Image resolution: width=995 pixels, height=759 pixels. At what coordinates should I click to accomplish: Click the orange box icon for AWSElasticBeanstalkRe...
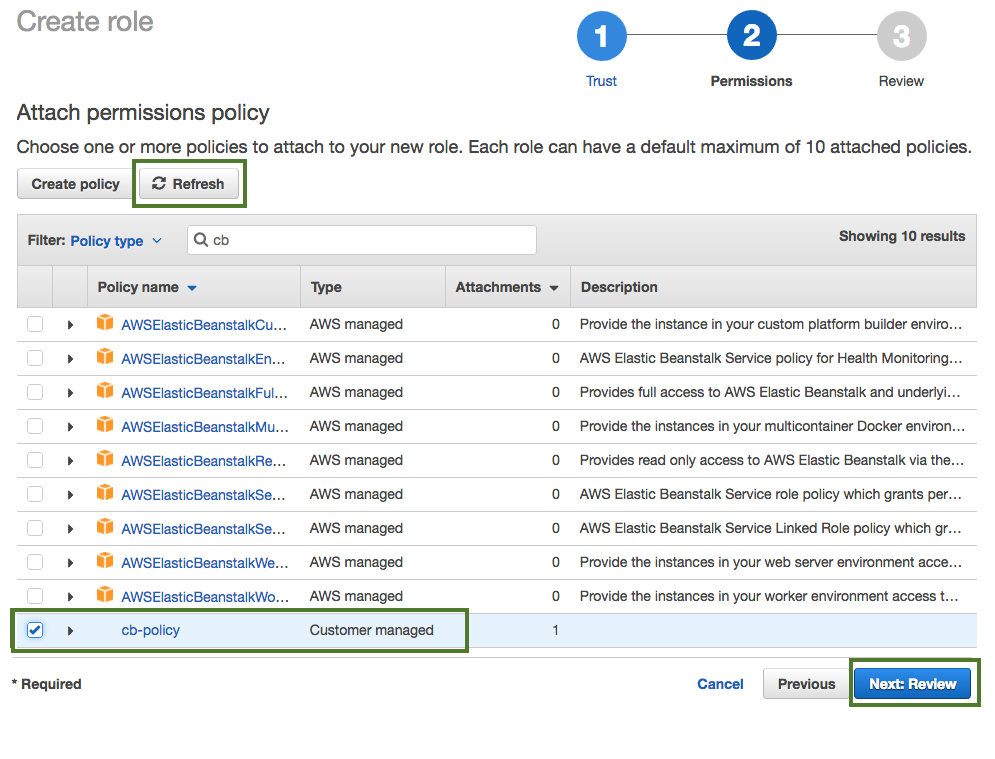(x=105, y=459)
